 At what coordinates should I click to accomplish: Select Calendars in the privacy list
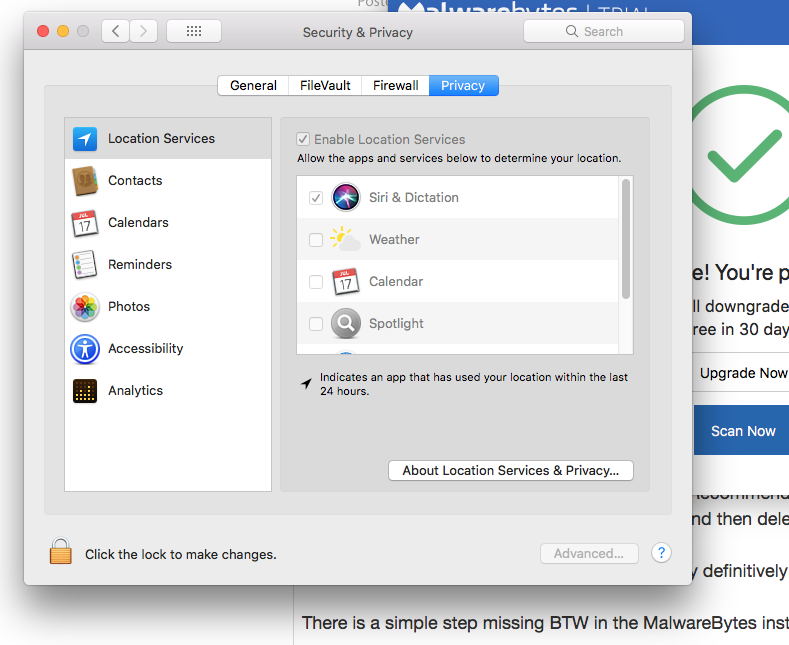(x=138, y=222)
